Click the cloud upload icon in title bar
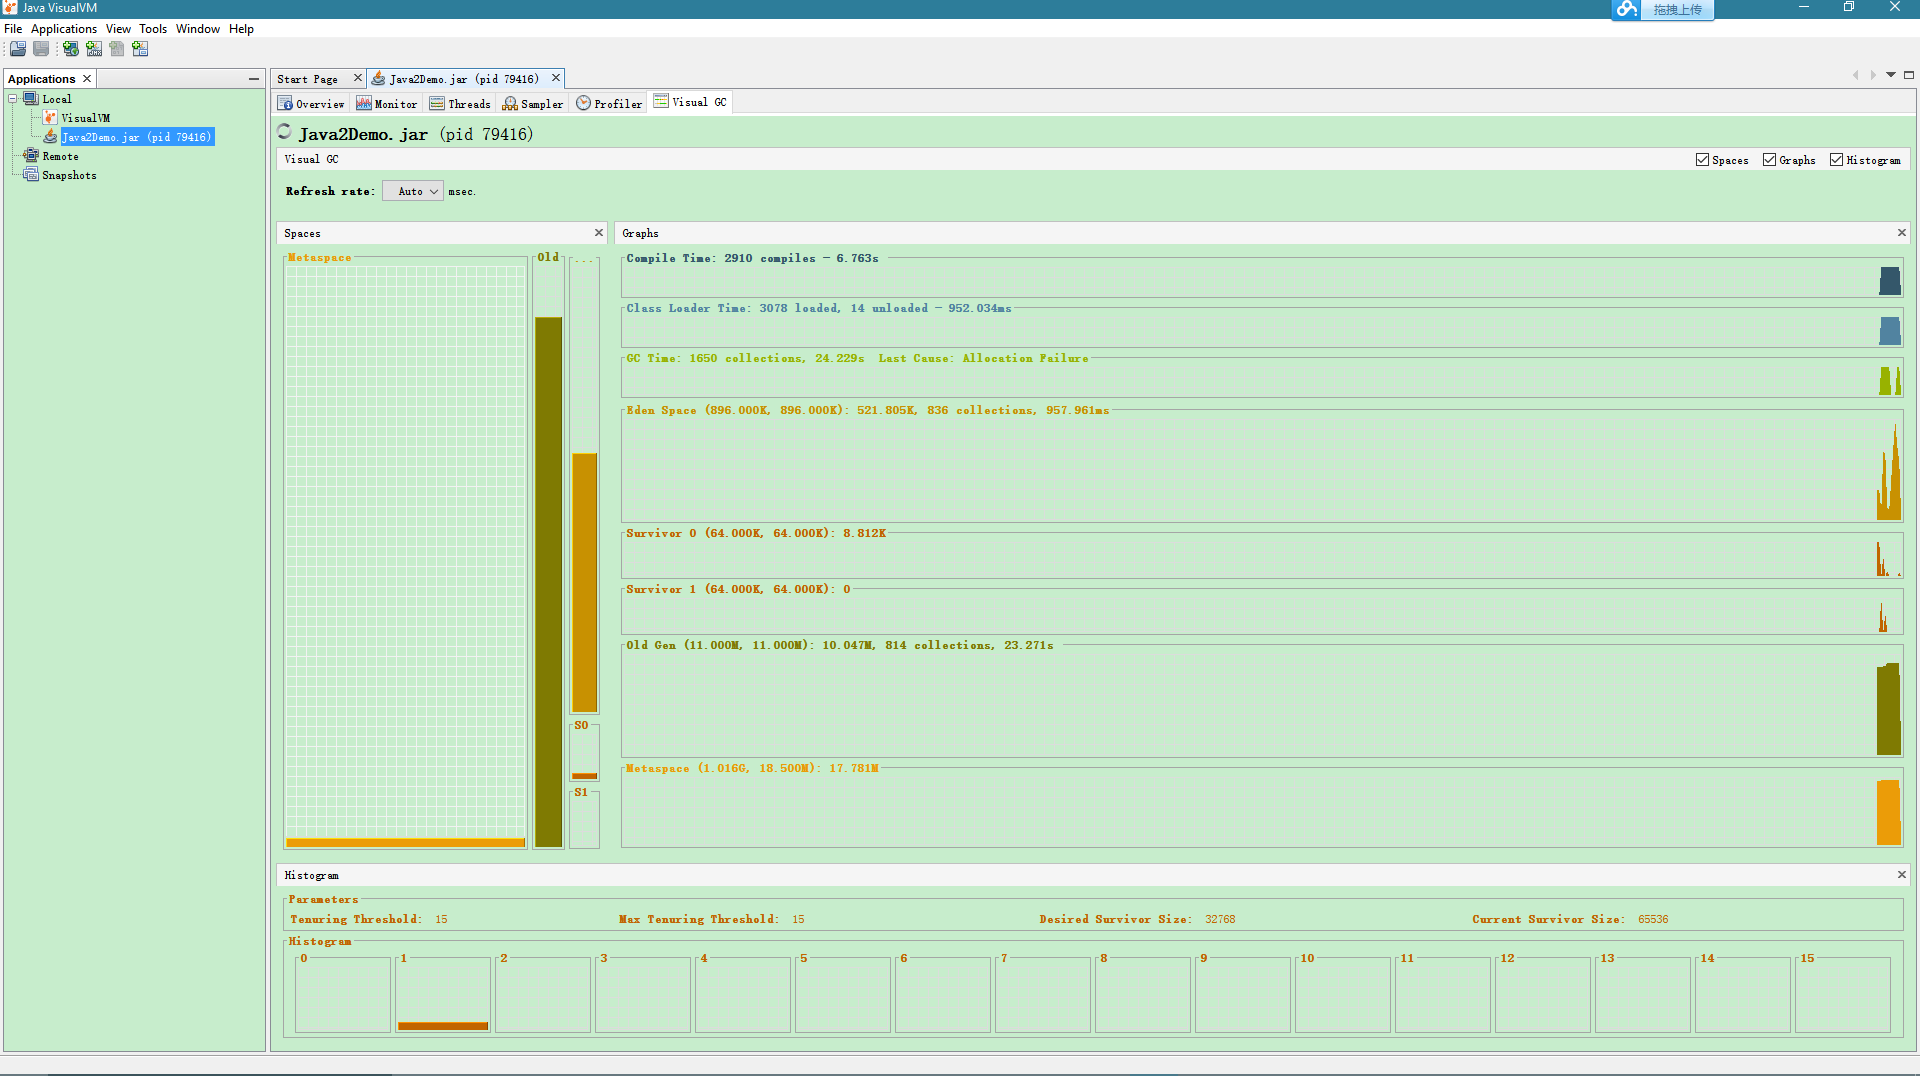This screenshot has height=1076, width=1920. click(1627, 10)
